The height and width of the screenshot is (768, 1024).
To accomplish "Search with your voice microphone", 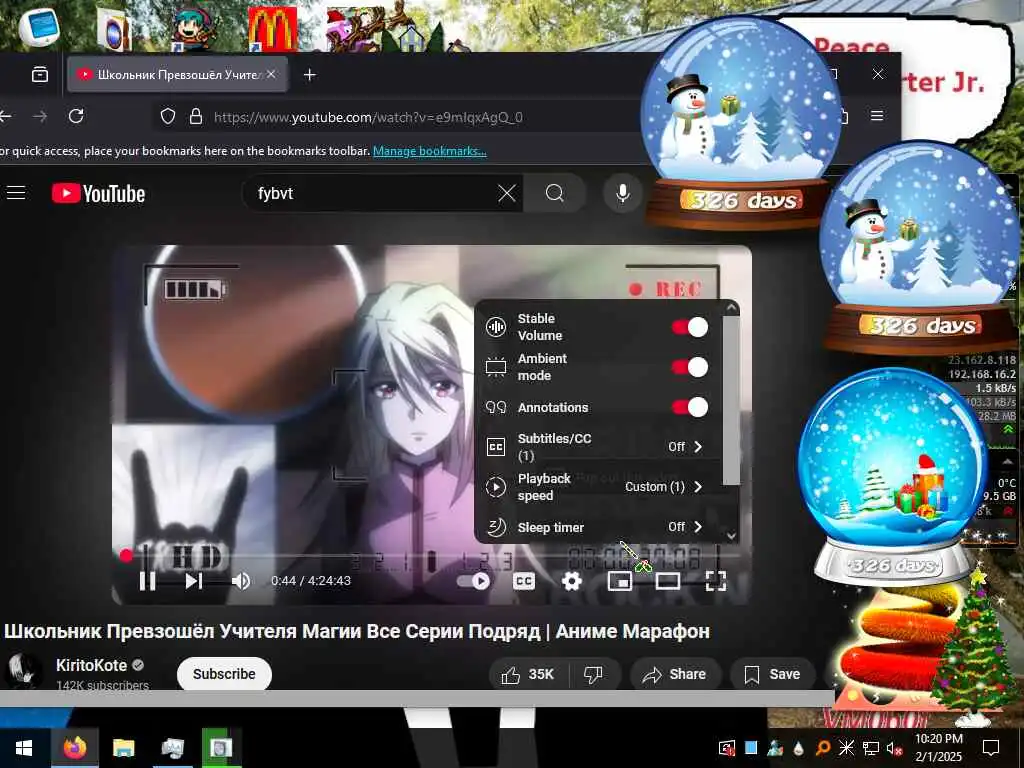I will coord(623,193).
